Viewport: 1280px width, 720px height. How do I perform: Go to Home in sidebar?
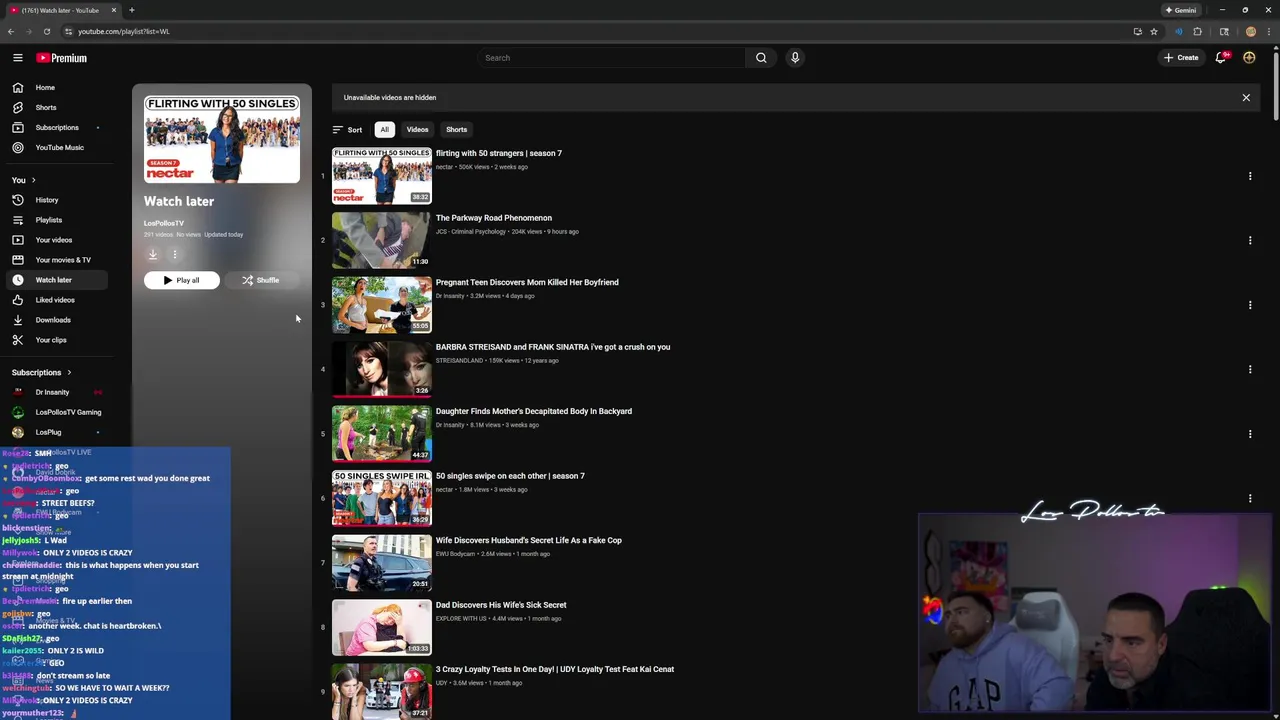pos(56,87)
